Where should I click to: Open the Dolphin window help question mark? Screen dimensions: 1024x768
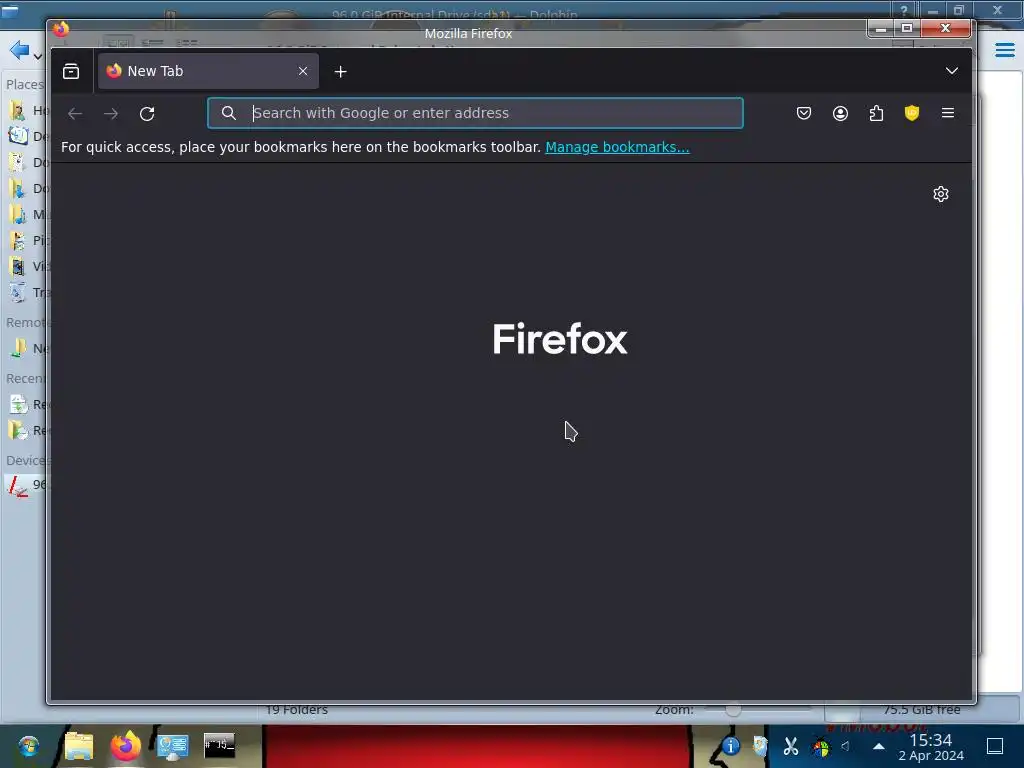coord(903,10)
